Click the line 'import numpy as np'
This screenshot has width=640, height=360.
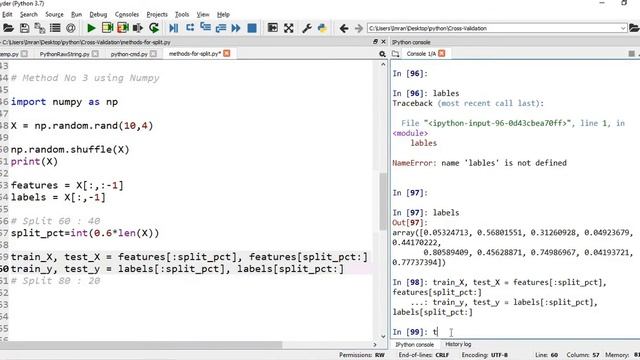click(x=64, y=102)
